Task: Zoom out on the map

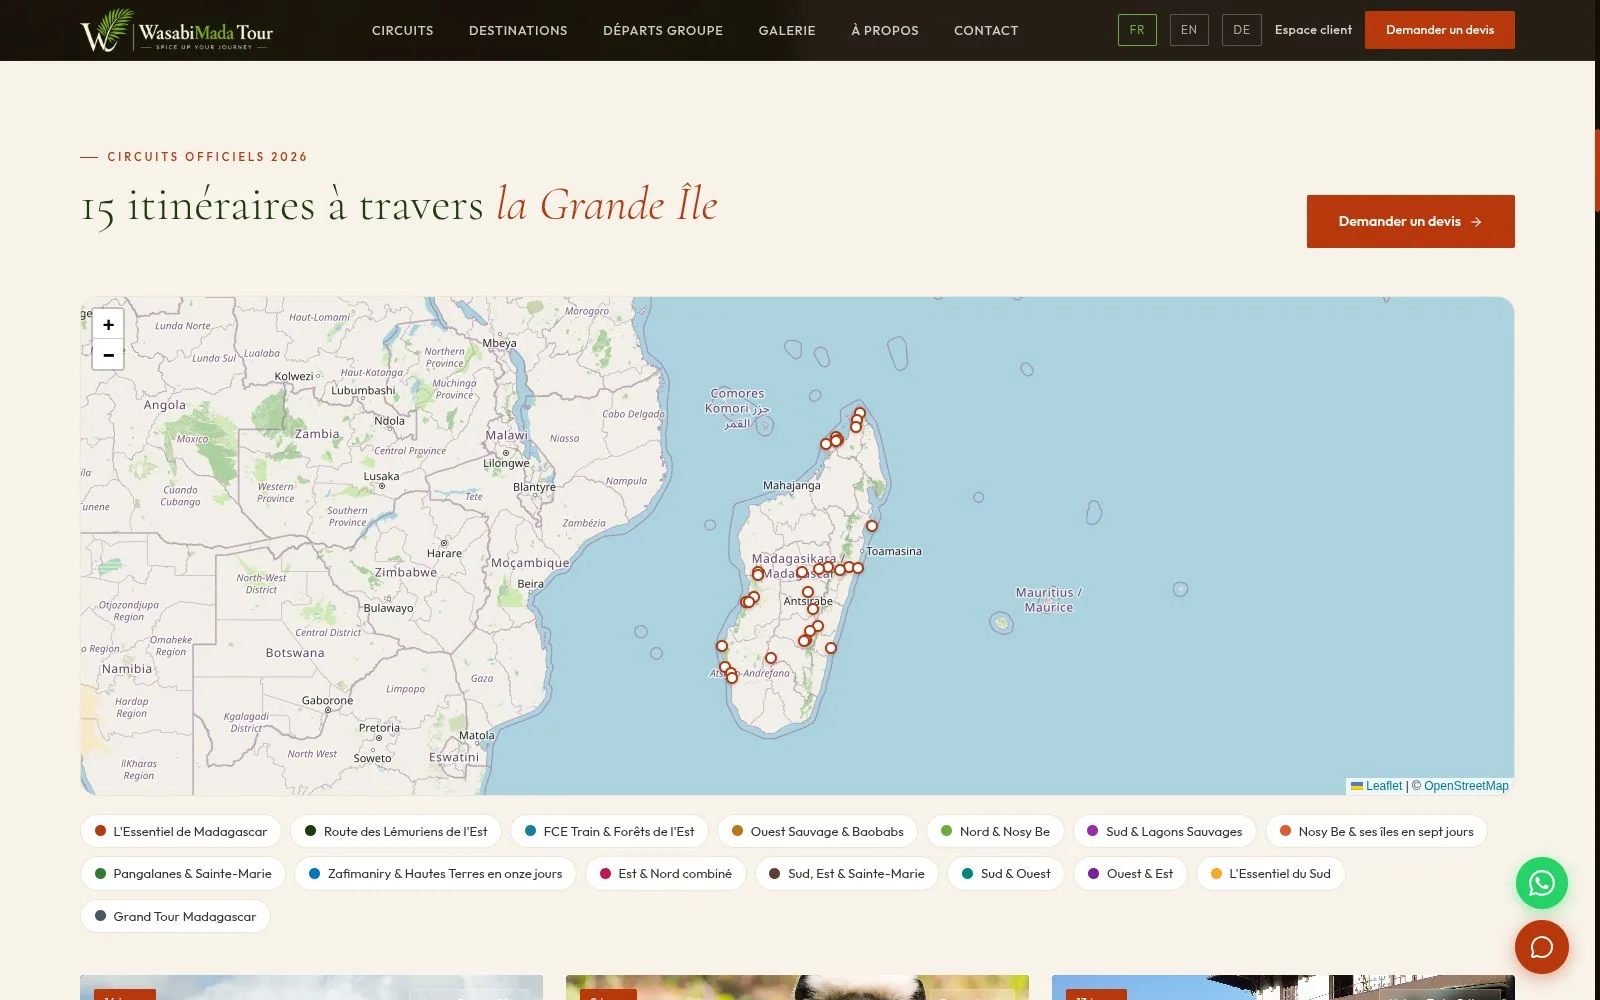Action: (x=108, y=355)
